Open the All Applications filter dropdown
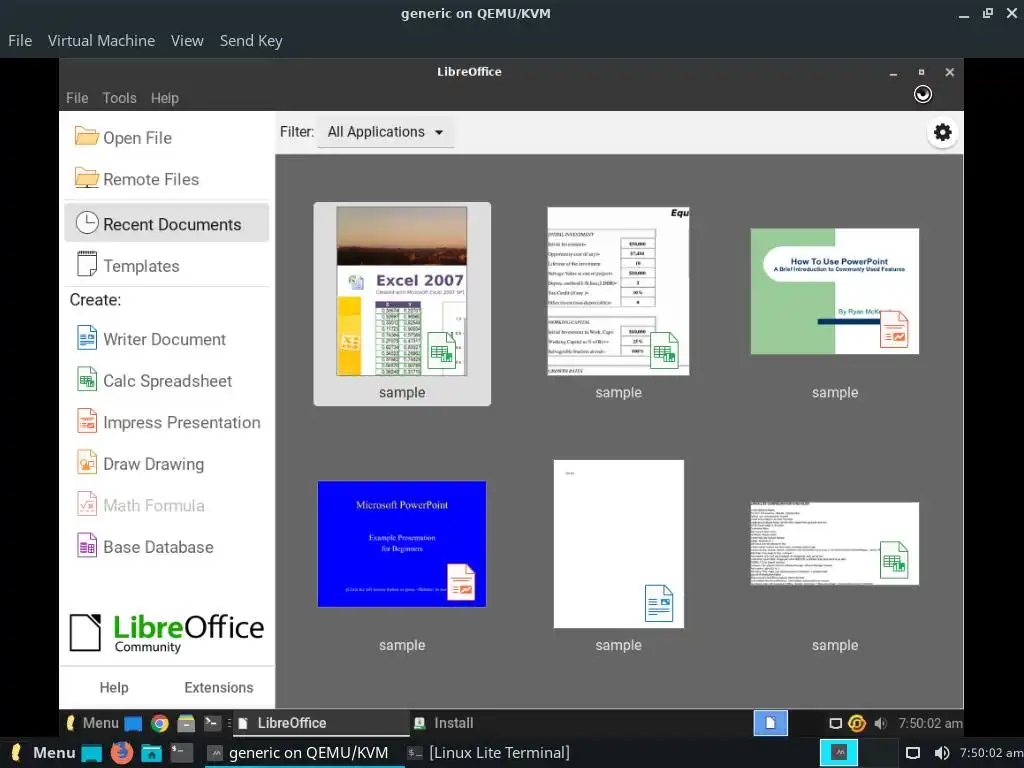 pos(385,132)
